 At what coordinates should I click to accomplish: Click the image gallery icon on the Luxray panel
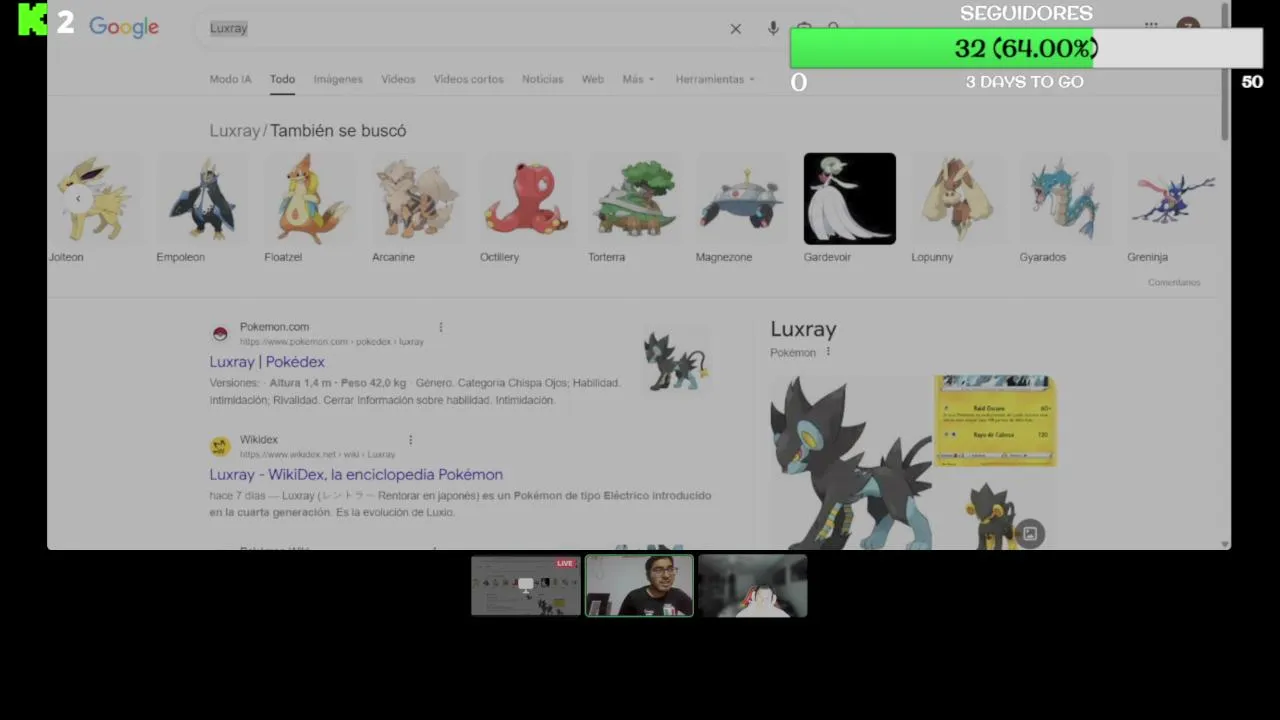tap(1030, 533)
